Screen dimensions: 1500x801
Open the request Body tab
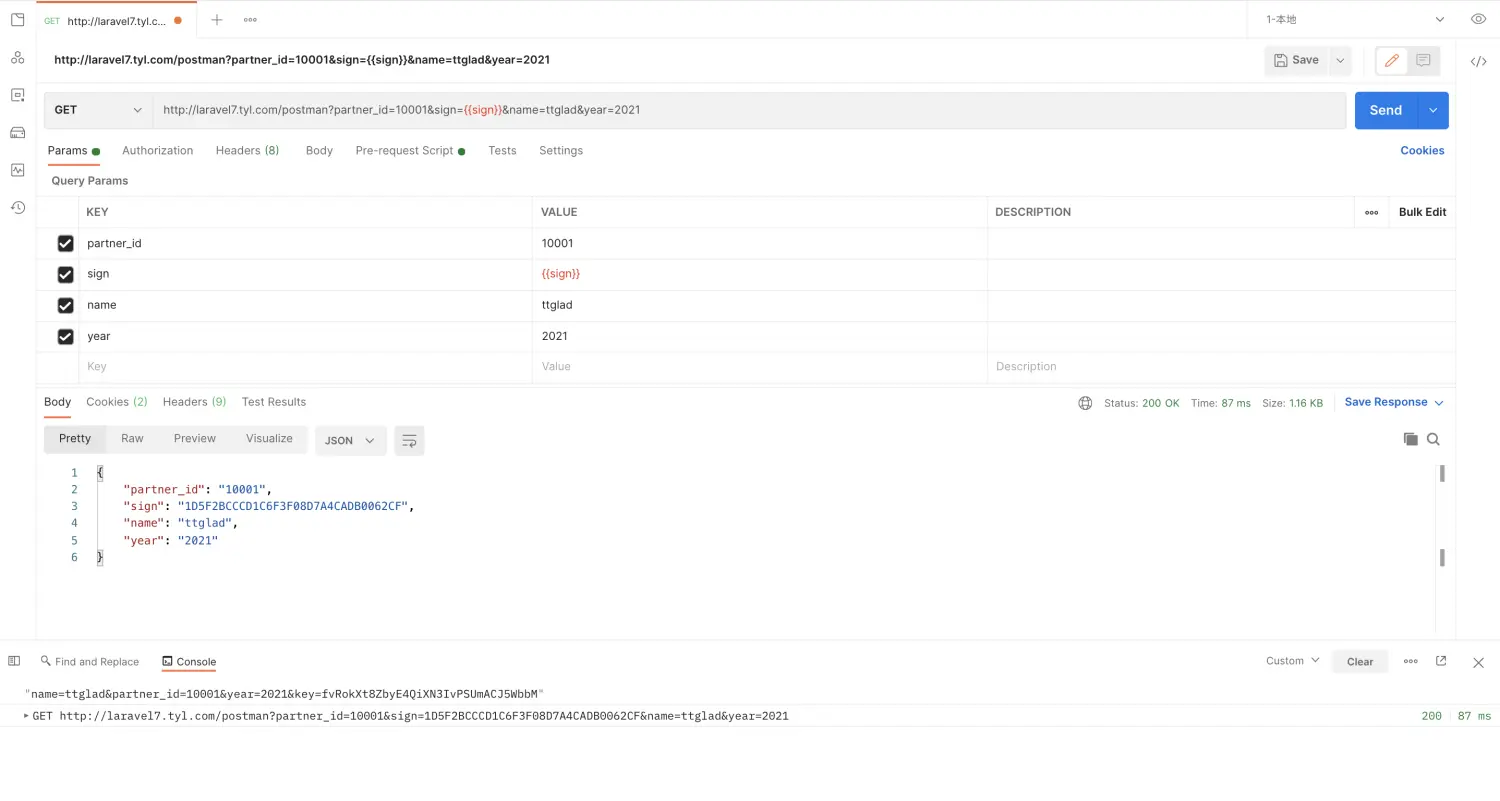[x=319, y=150]
